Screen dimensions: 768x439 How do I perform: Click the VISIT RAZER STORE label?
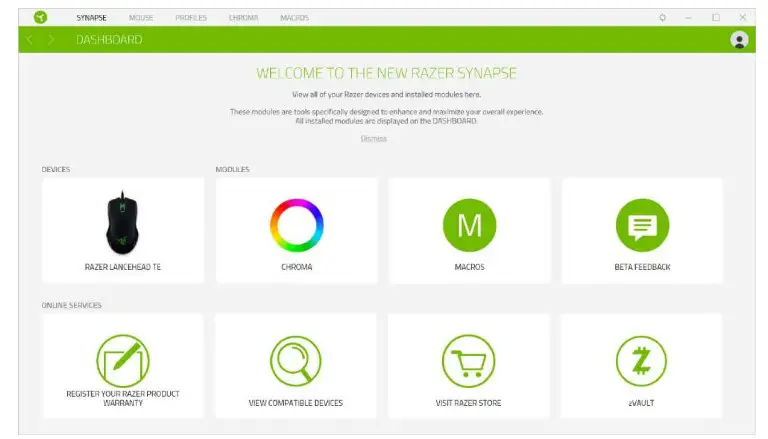[x=468, y=403]
